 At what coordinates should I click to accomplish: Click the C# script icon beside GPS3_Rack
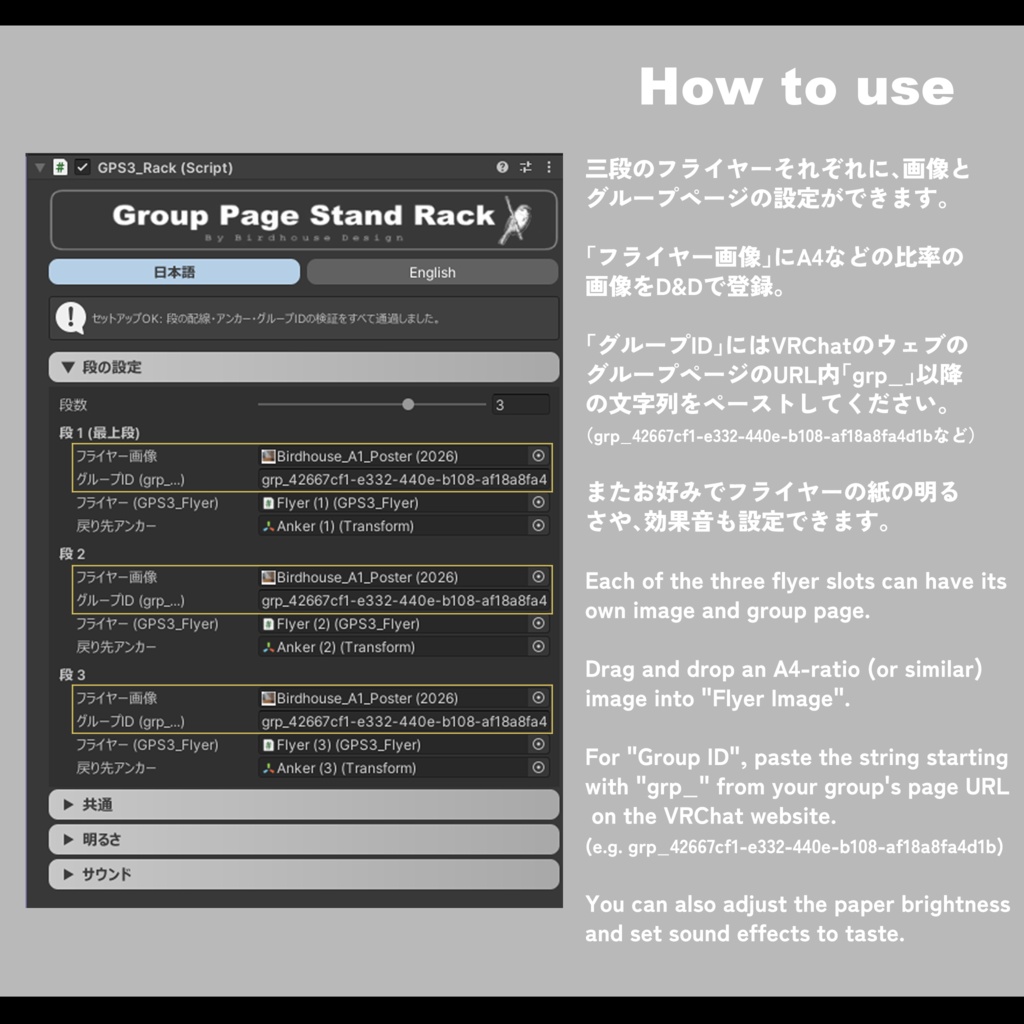pyautogui.click(x=60, y=167)
